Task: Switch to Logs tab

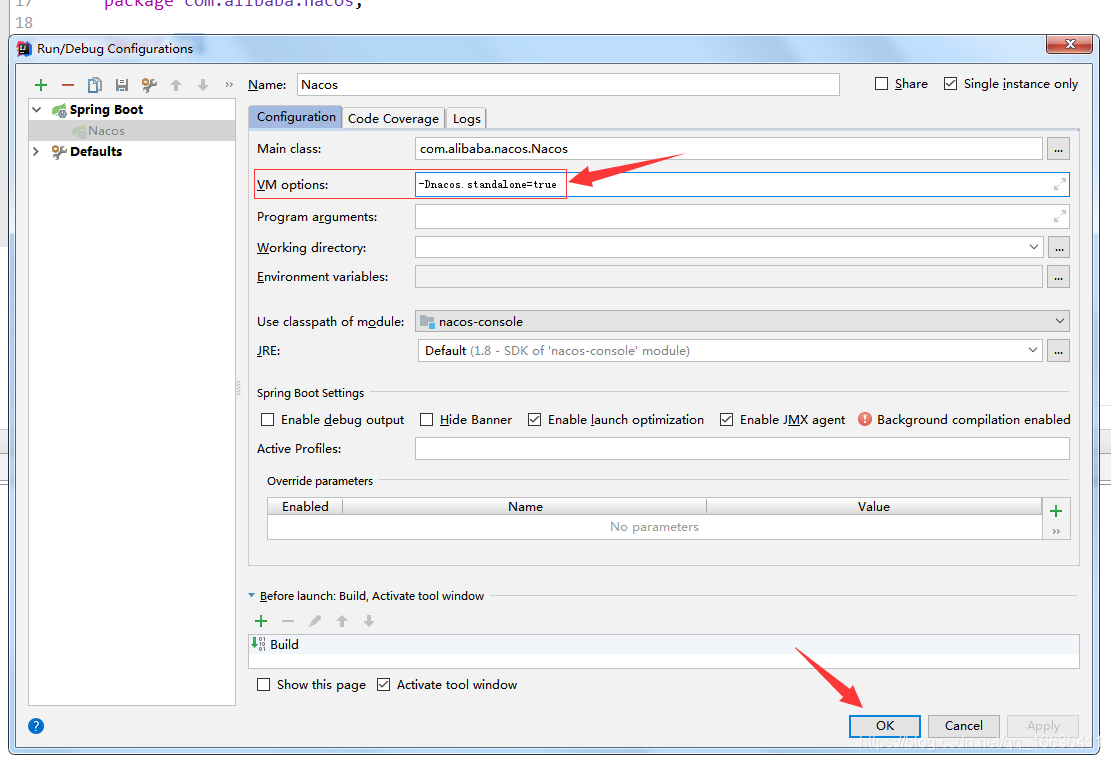Action: pos(466,118)
